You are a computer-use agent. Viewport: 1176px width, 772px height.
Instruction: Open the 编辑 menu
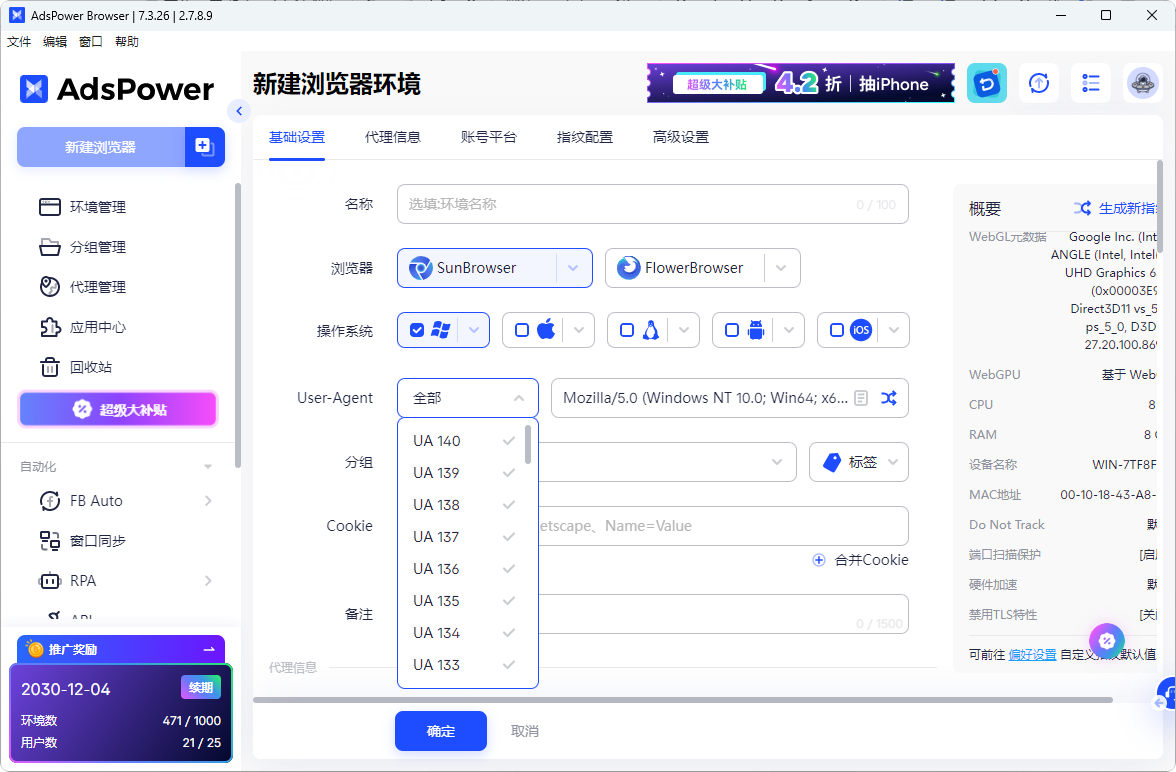pyautogui.click(x=55, y=41)
